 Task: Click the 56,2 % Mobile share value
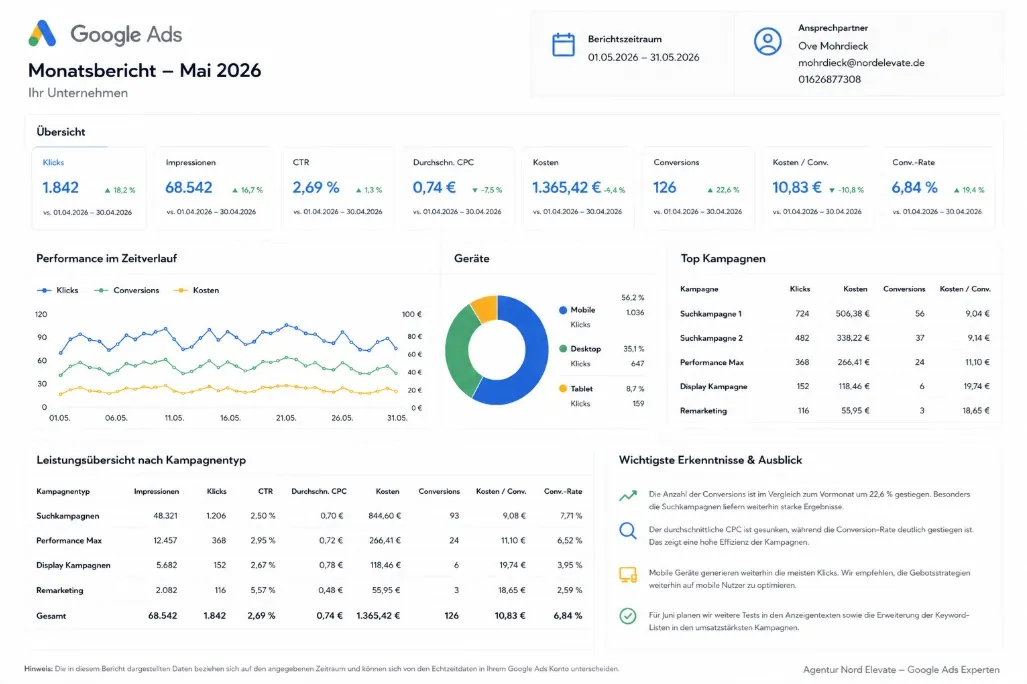tap(633, 297)
